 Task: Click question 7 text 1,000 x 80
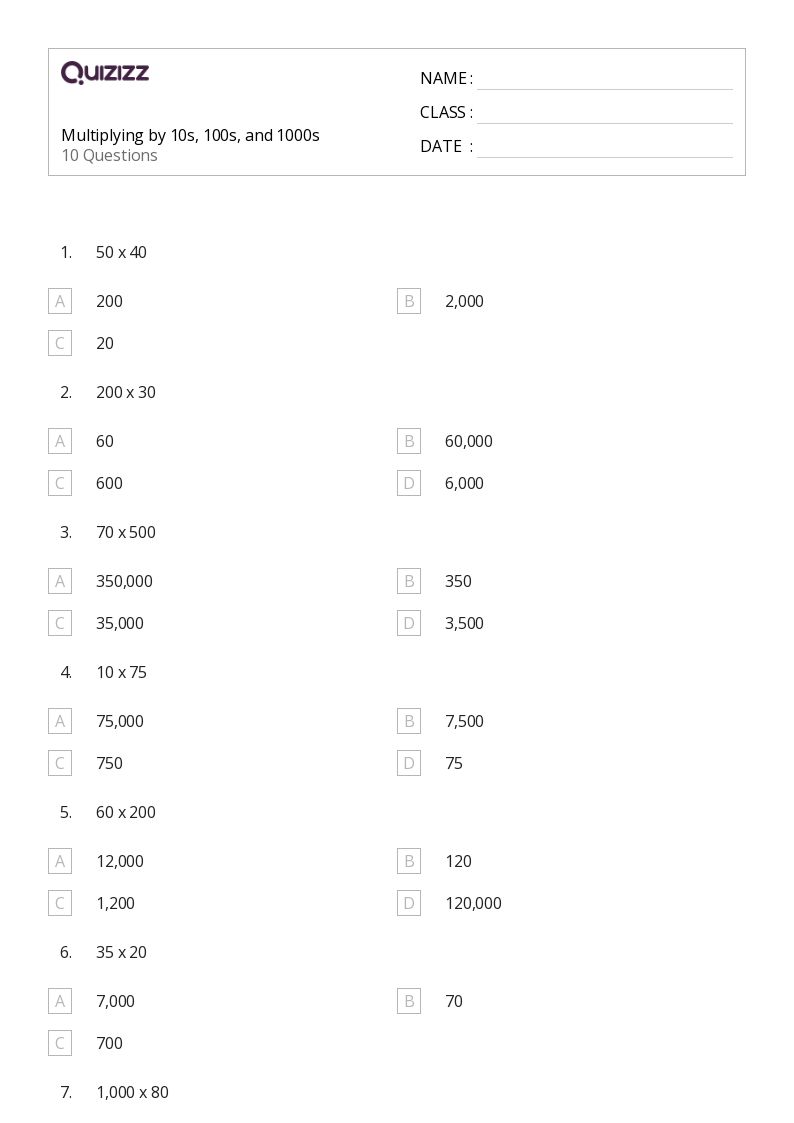point(132,1092)
